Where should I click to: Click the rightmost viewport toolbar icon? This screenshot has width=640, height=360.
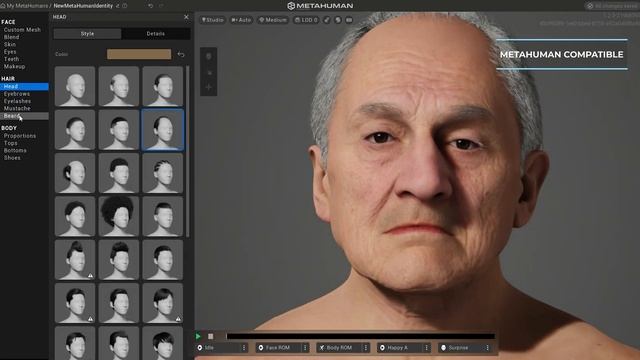point(349,20)
